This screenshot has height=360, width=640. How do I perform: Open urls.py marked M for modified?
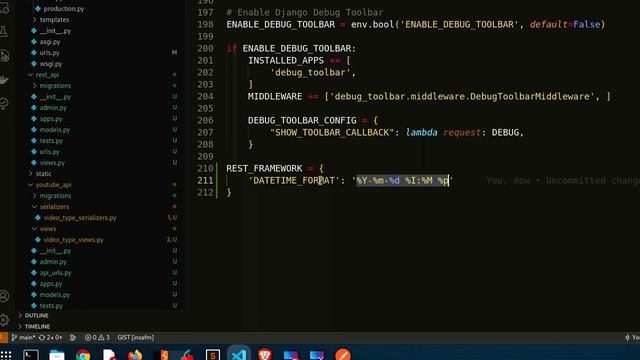point(49,53)
